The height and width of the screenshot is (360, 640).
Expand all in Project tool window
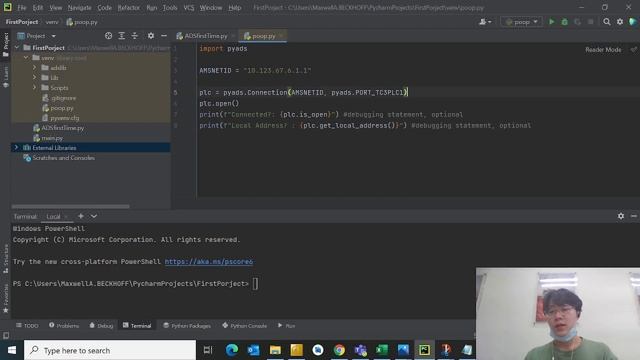pos(122,36)
